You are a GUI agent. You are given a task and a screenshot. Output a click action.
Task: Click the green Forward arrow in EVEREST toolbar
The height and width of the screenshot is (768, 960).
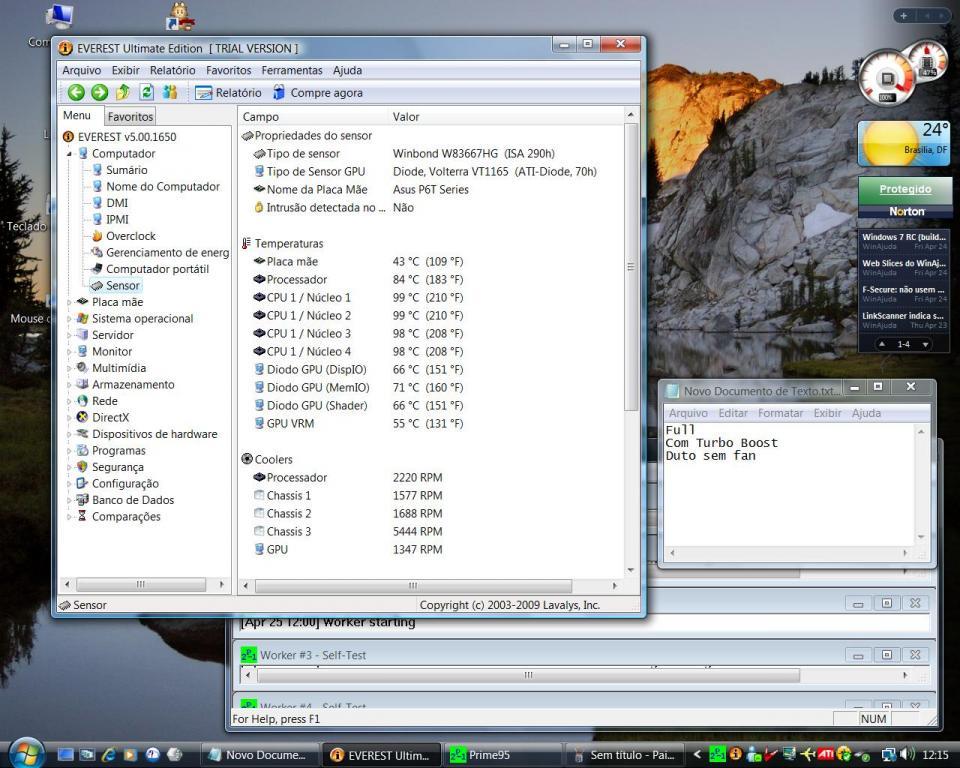[99, 92]
